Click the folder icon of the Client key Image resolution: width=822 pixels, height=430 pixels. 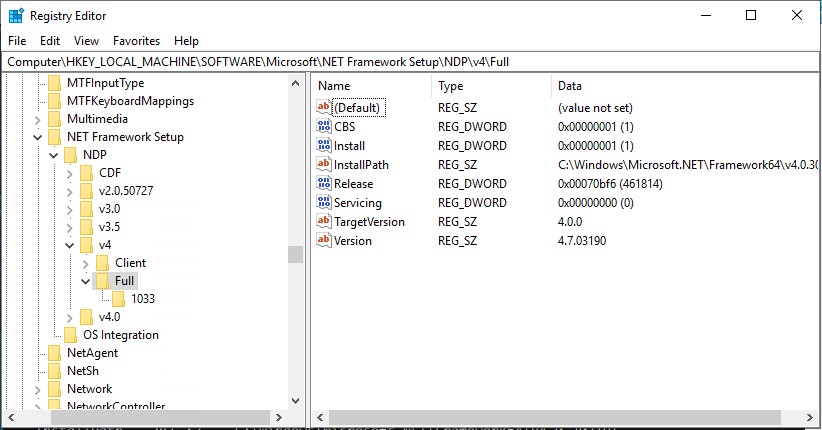103,263
